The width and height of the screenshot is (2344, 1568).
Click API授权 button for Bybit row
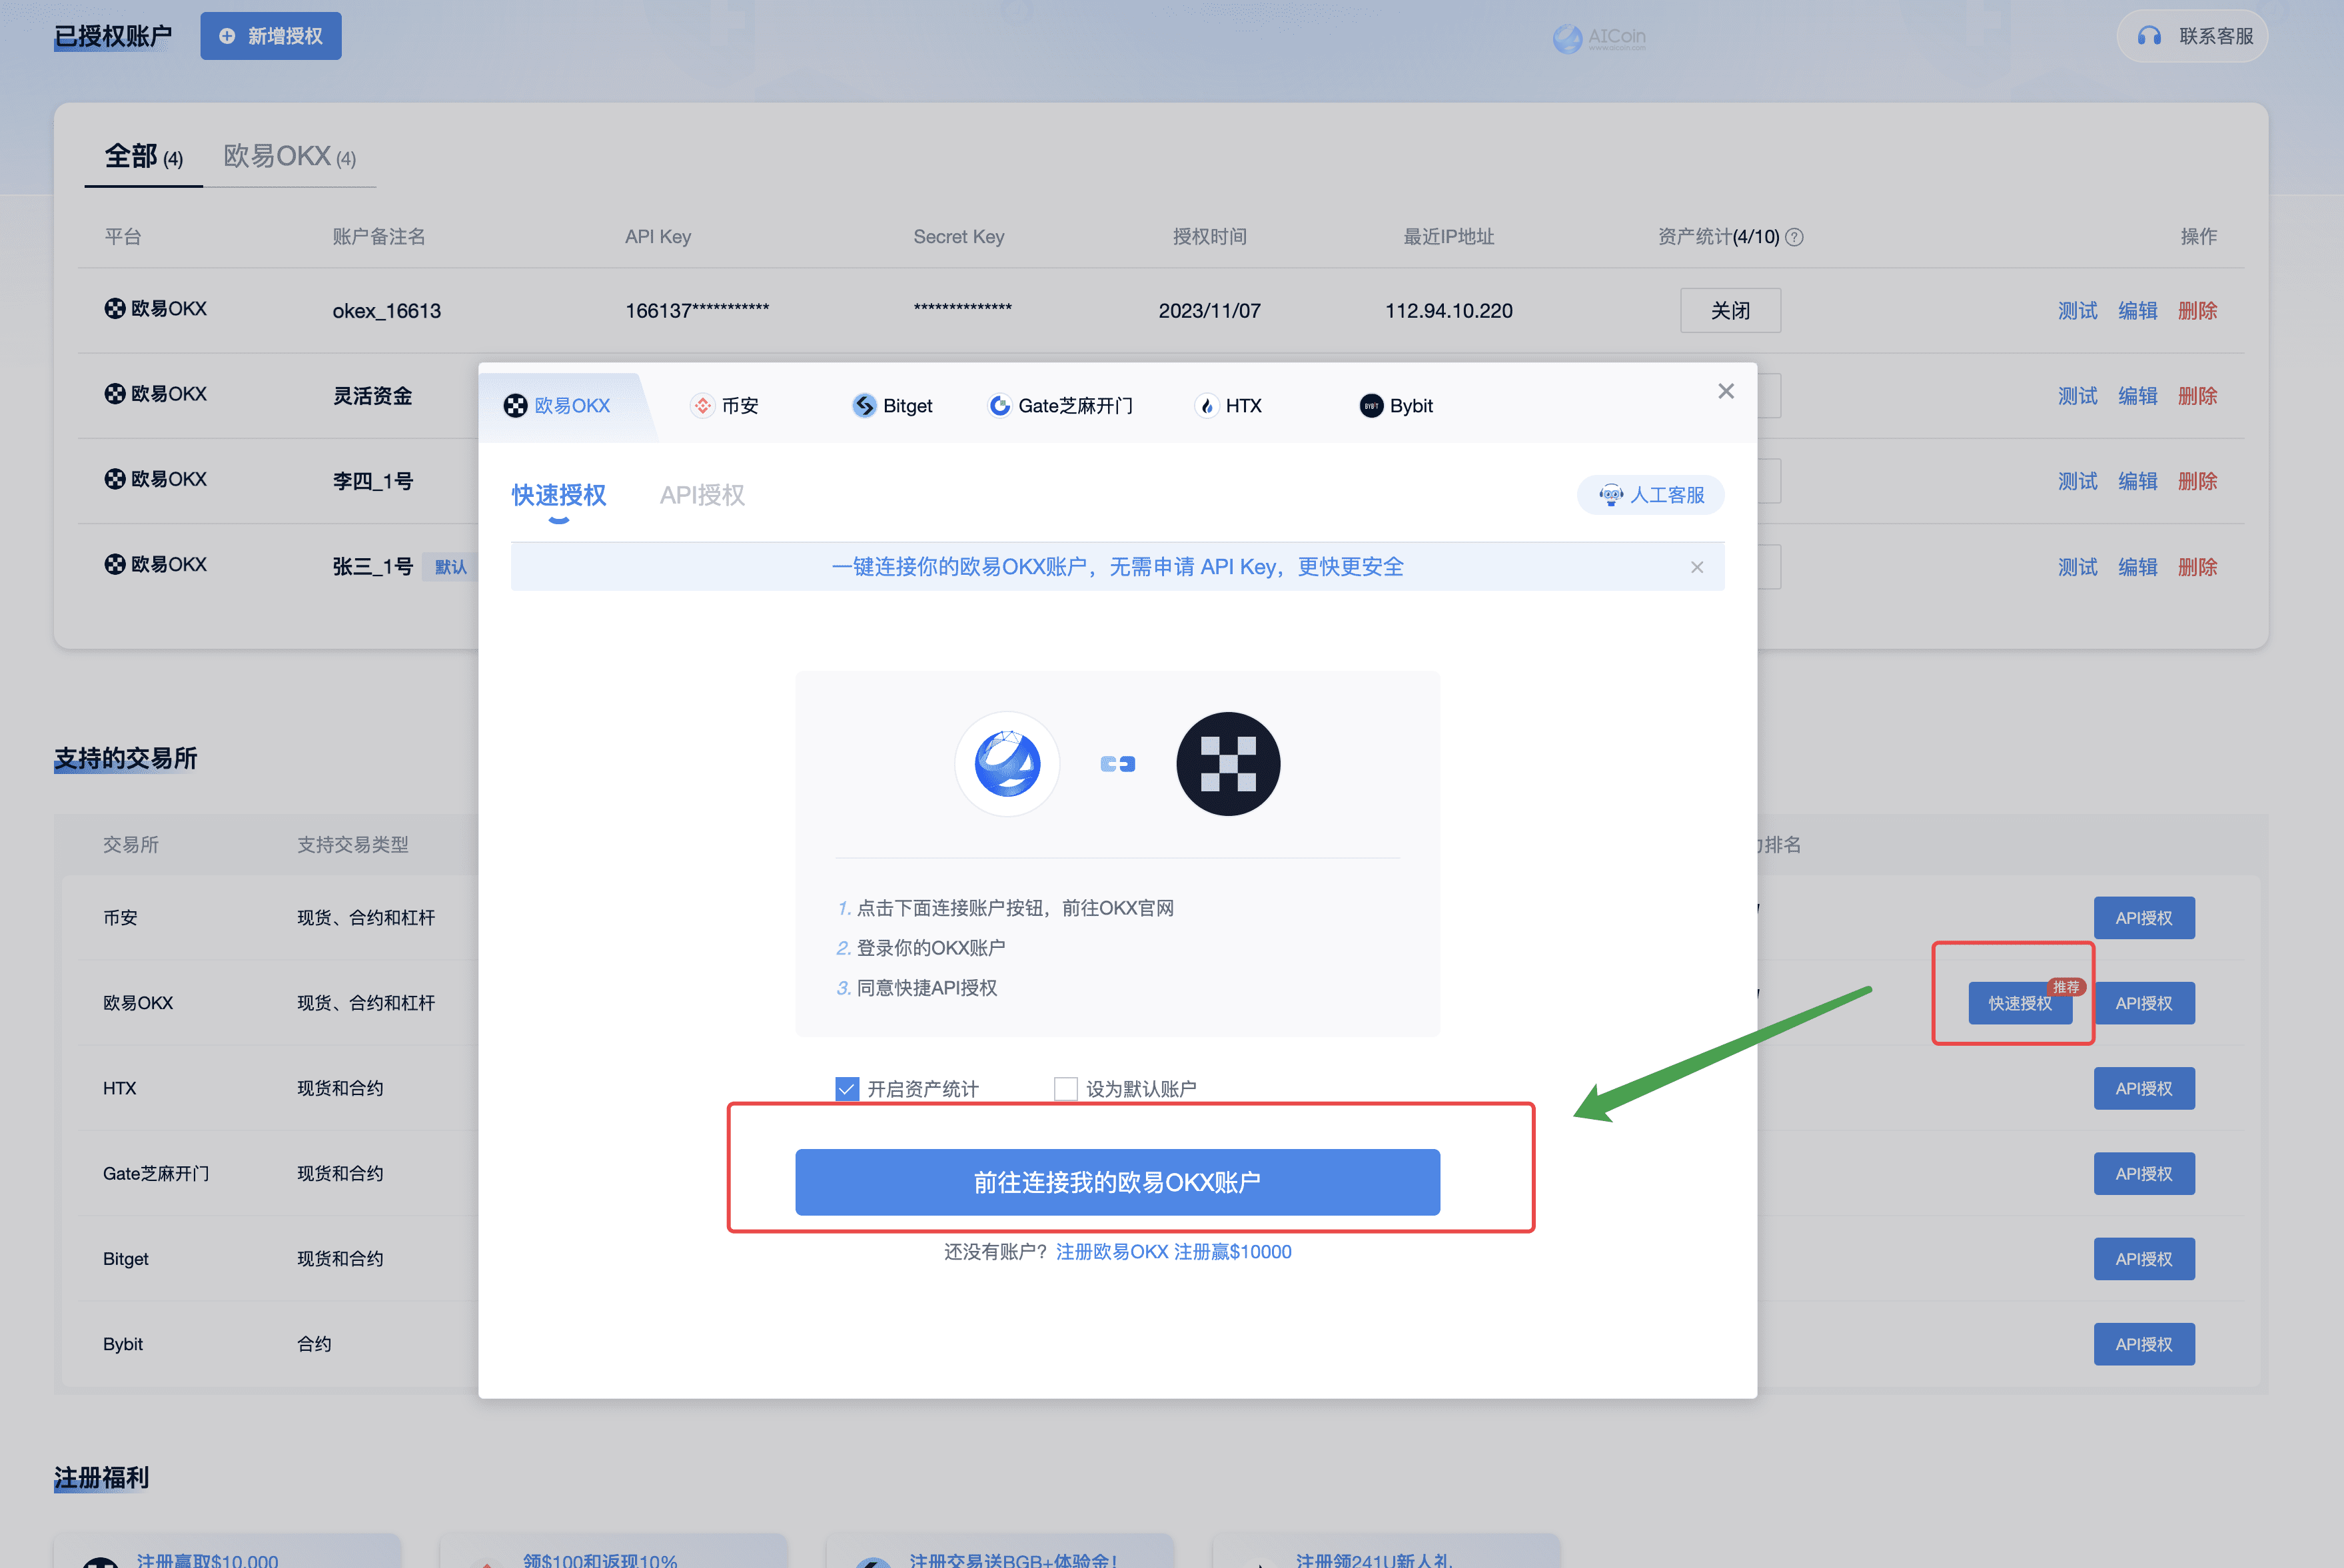point(2144,1344)
